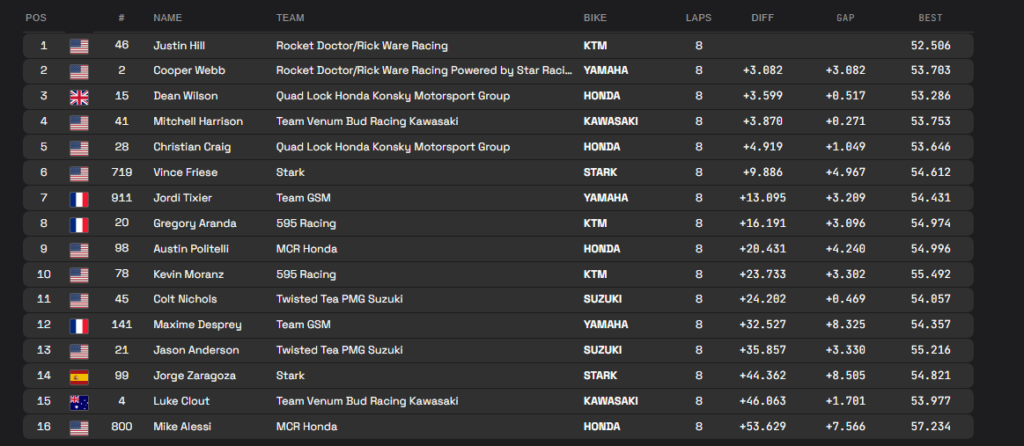Image resolution: width=1024 pixels, height=446 pixels.
Task: Click the POS column header
Action: click(36, 18)
